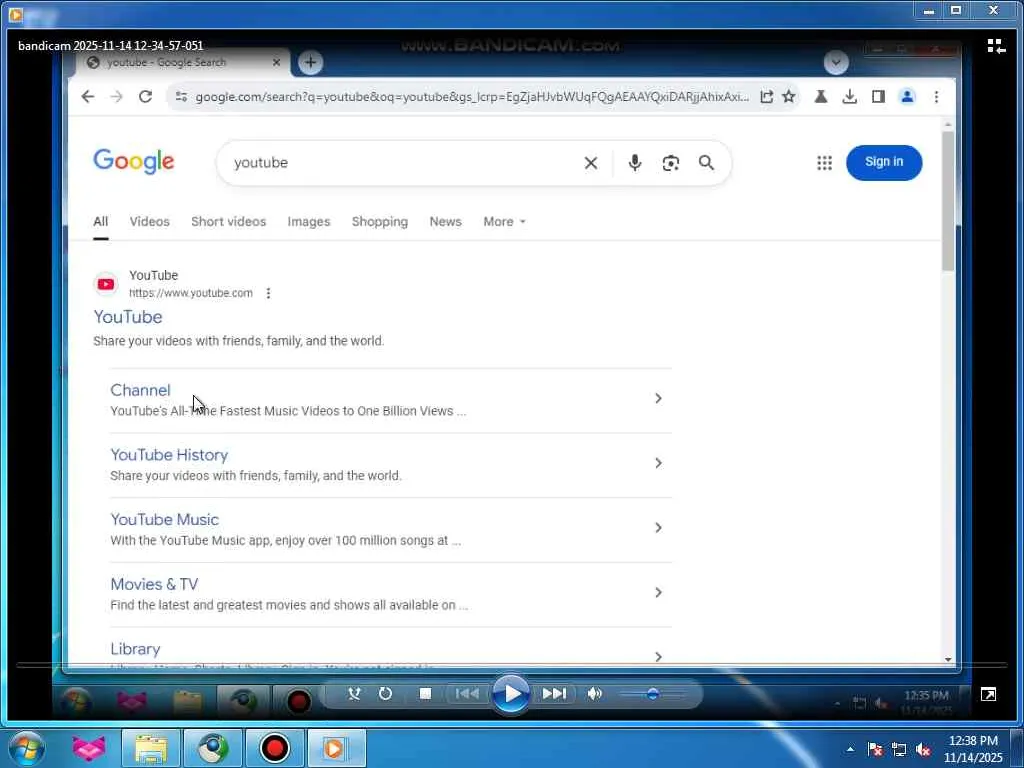Submit search with magnifier icon

pyautogui.click(x=706, y=163)
